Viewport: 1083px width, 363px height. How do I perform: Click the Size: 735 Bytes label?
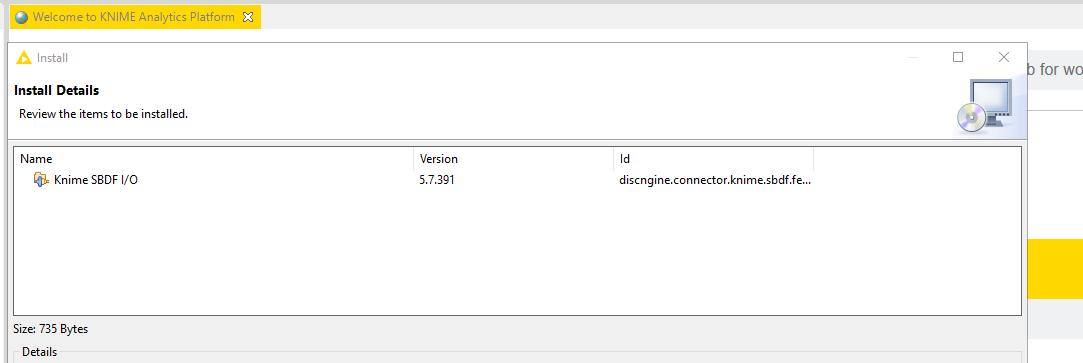pos(50,329)
